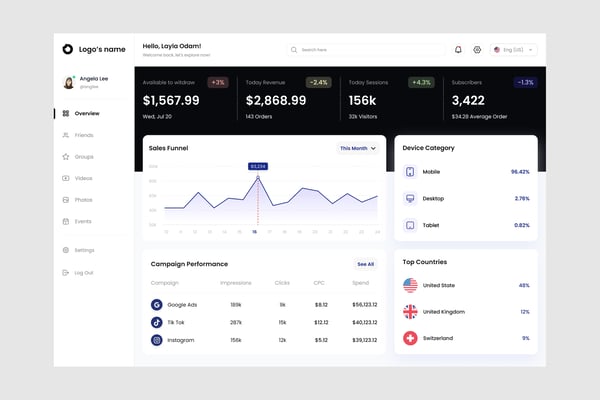Open the Photos sidebar item
Viewport: 600px width, 400px height.
(83, 200)
